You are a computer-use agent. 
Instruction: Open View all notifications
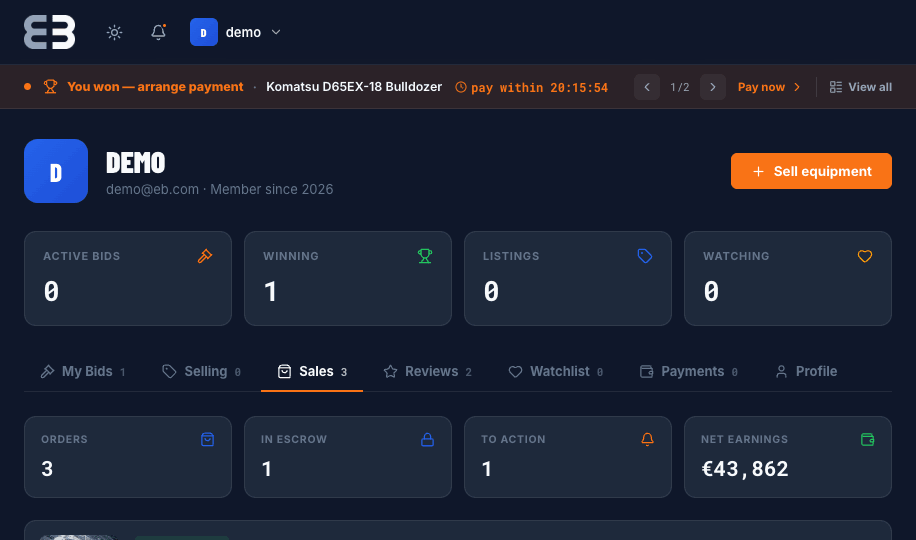(x=861, y=87)
